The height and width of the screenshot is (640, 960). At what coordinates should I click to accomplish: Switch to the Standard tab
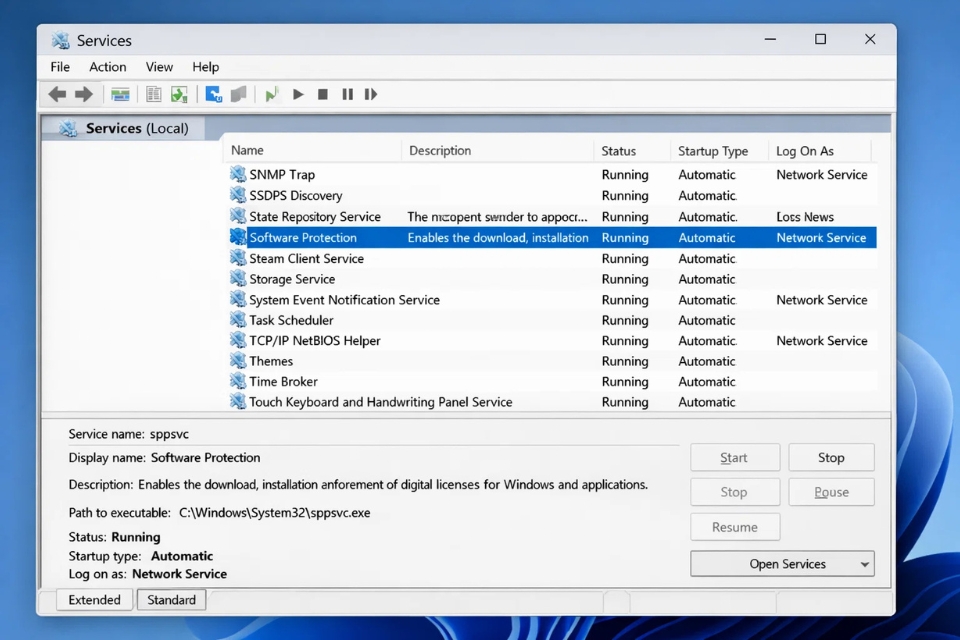point(170,599)
